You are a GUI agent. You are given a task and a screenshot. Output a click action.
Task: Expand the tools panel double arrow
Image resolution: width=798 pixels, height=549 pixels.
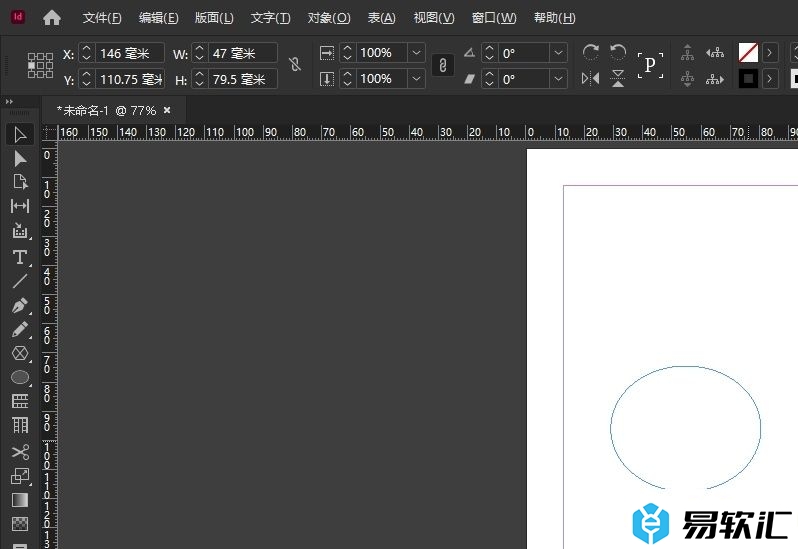9,102
